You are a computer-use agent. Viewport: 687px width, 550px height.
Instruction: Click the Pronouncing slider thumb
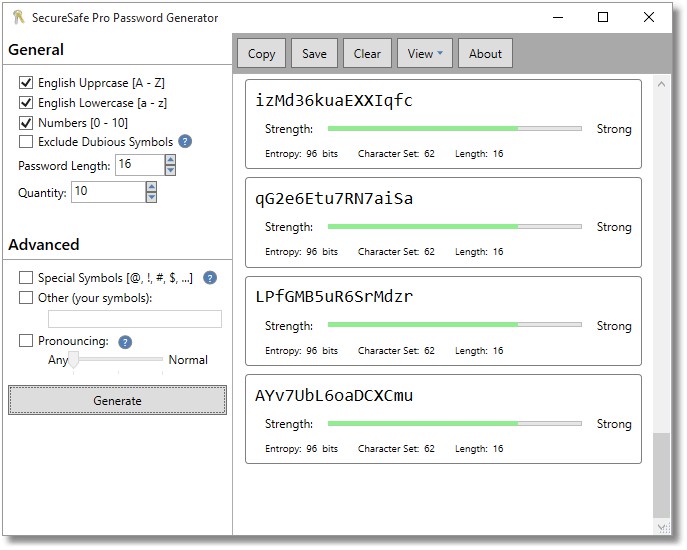(73, 359)
